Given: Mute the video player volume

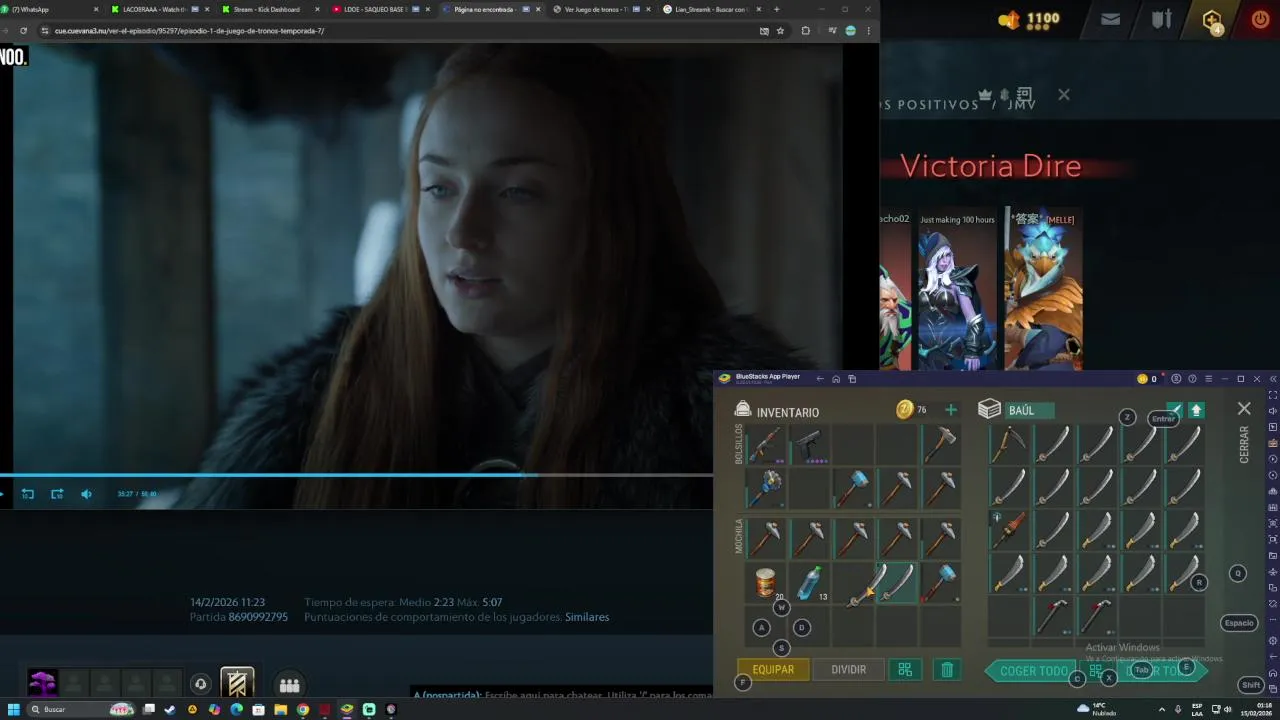Looking at the screenshot, I should click(x=86, y=494).
